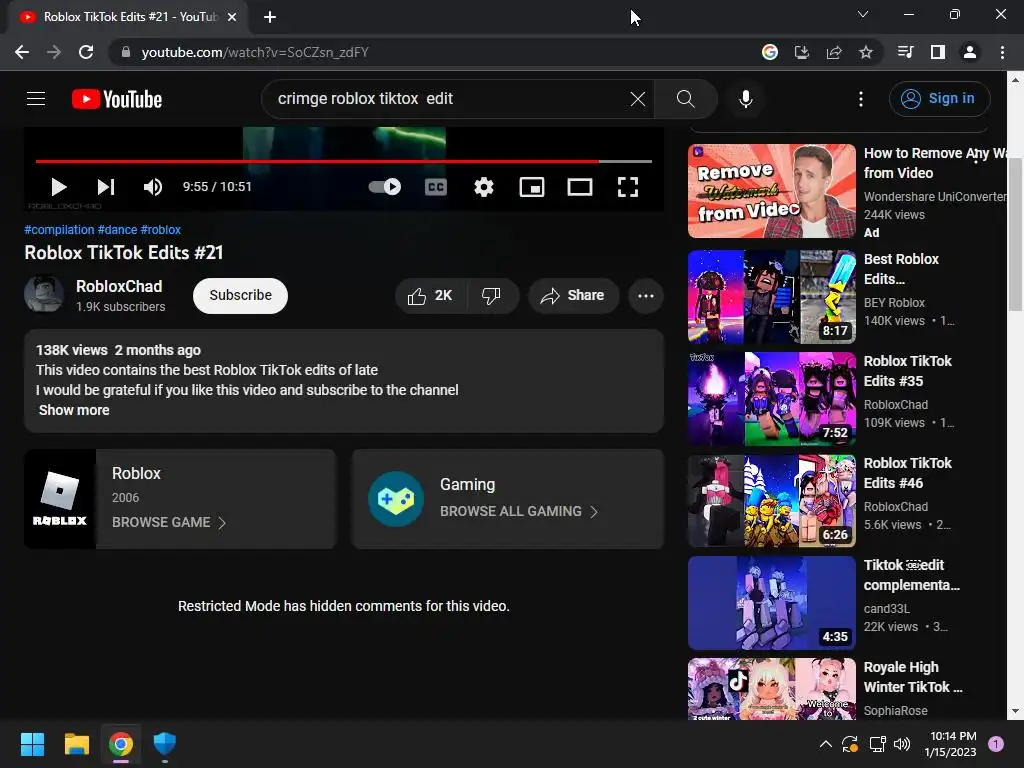
Task: Share this page browser icon
Action: (x=834, y=52)
